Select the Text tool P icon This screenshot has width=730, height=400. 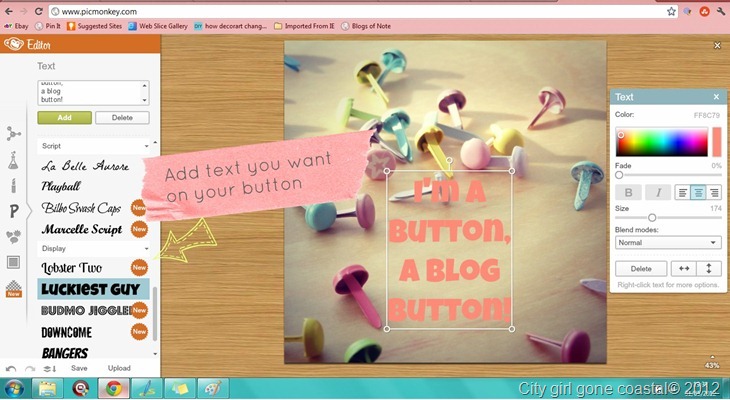click(x=14, y=211)
